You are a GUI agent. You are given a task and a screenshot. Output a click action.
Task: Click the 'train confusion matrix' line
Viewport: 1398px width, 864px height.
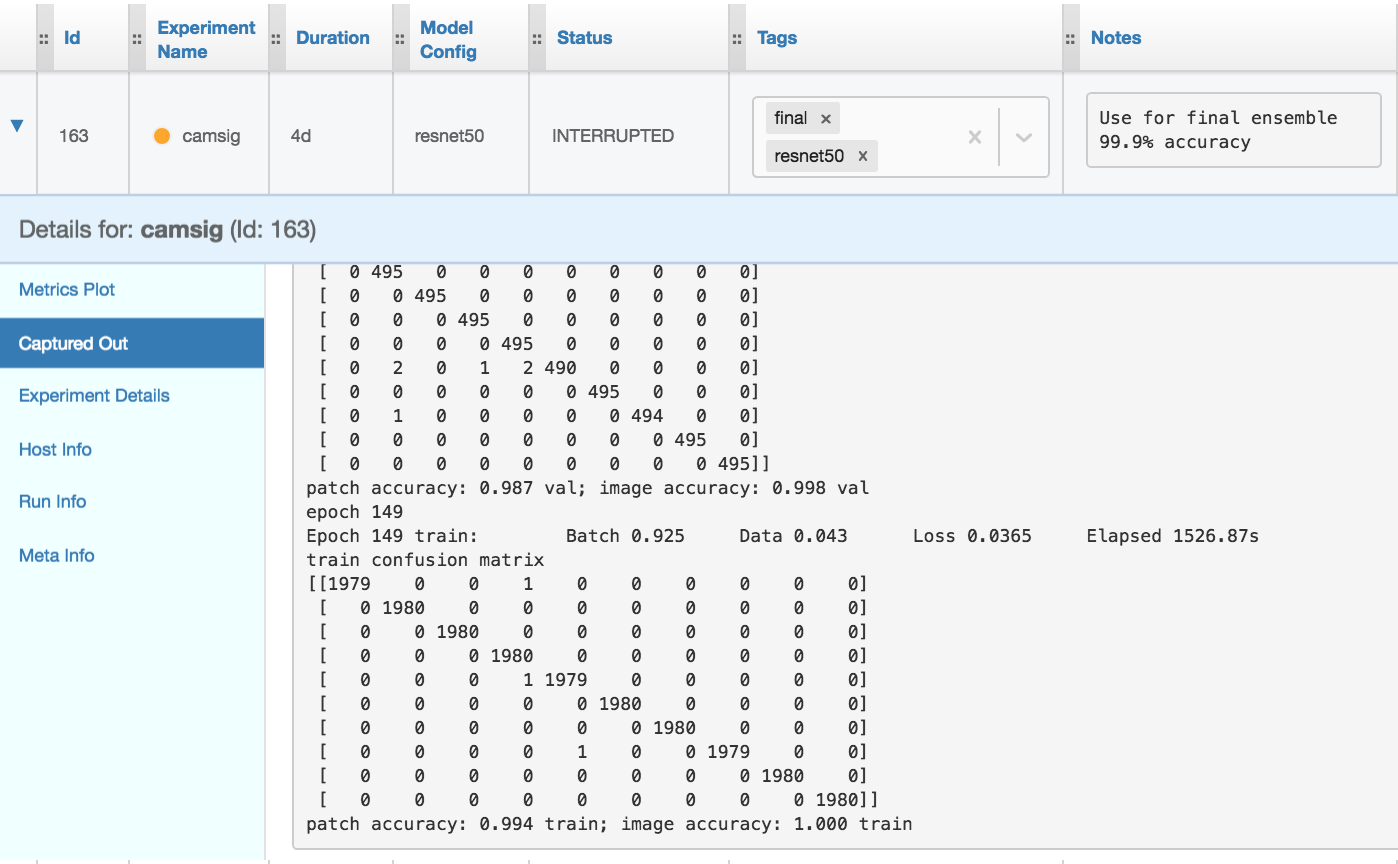point(425,560)
